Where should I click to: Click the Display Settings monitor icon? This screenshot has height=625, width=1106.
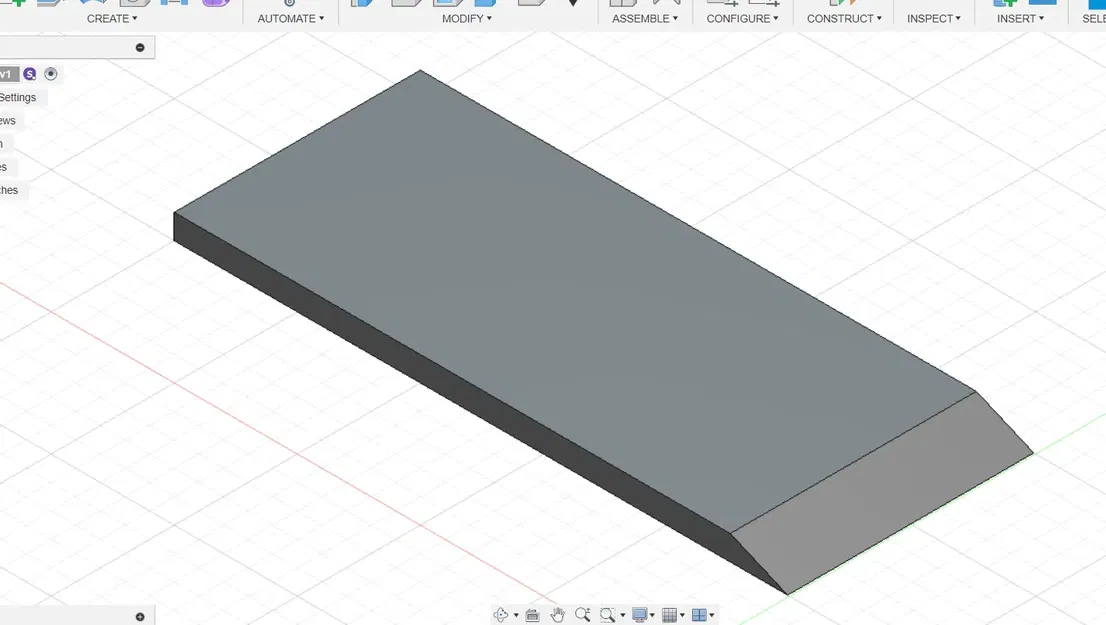point(639,613)
